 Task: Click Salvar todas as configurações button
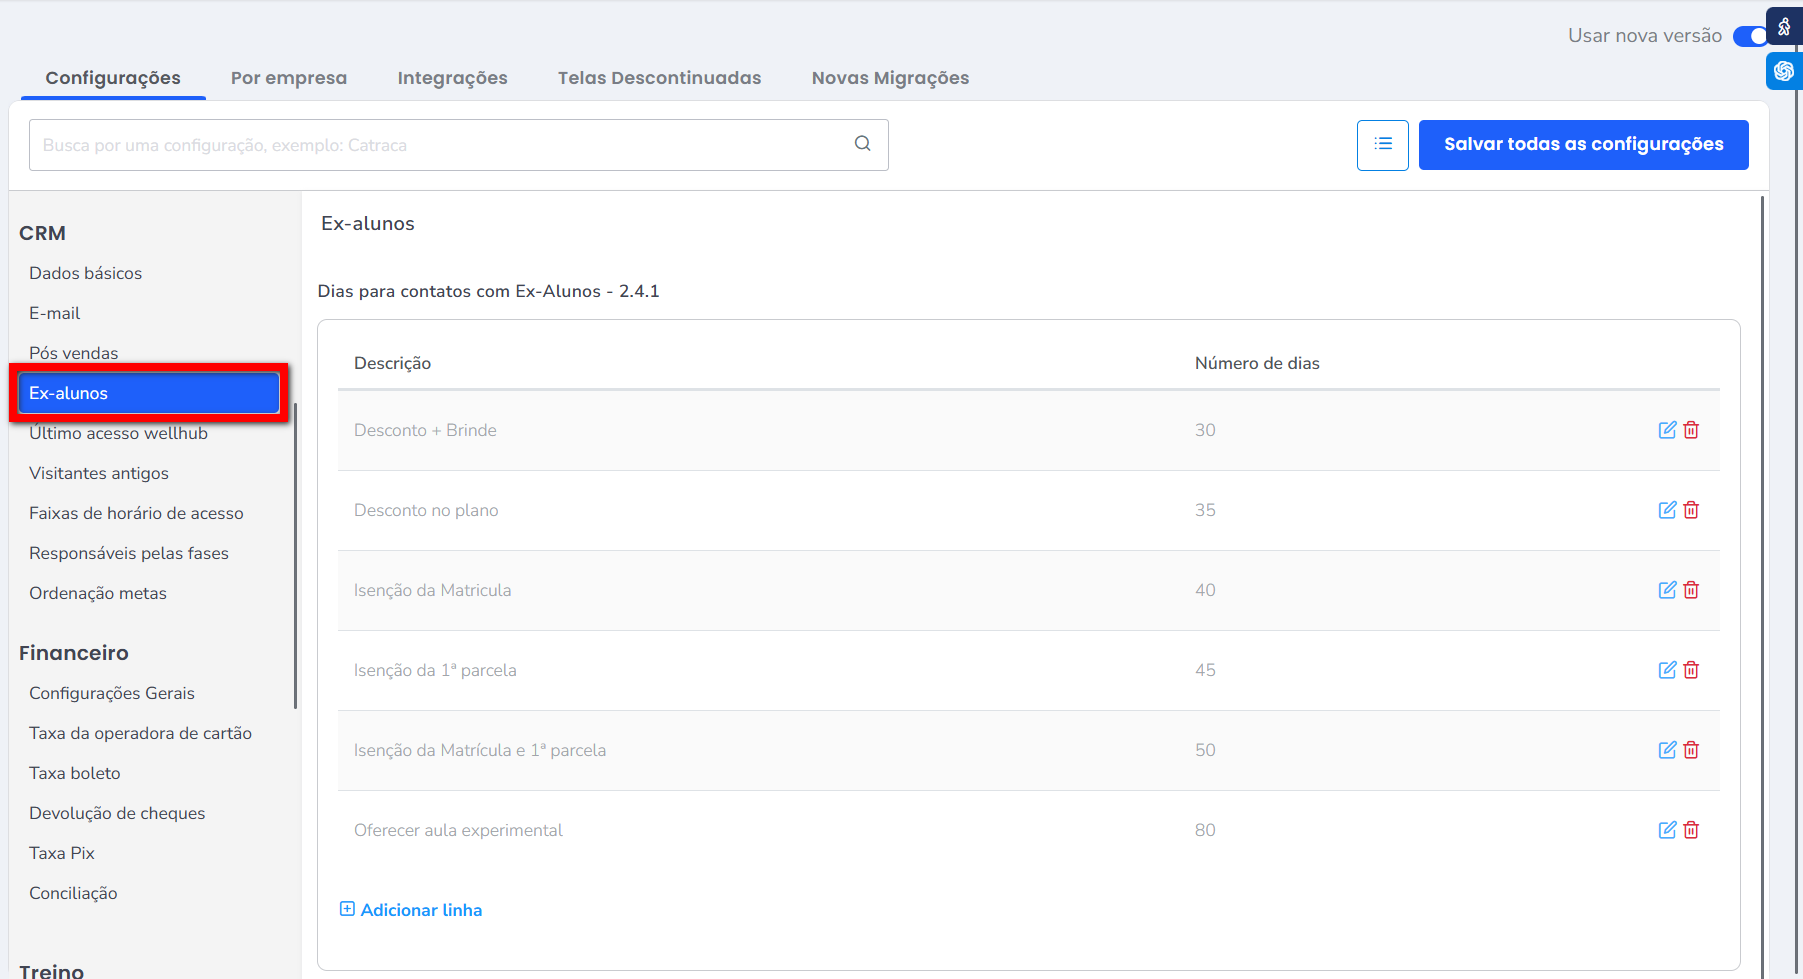1583,145
